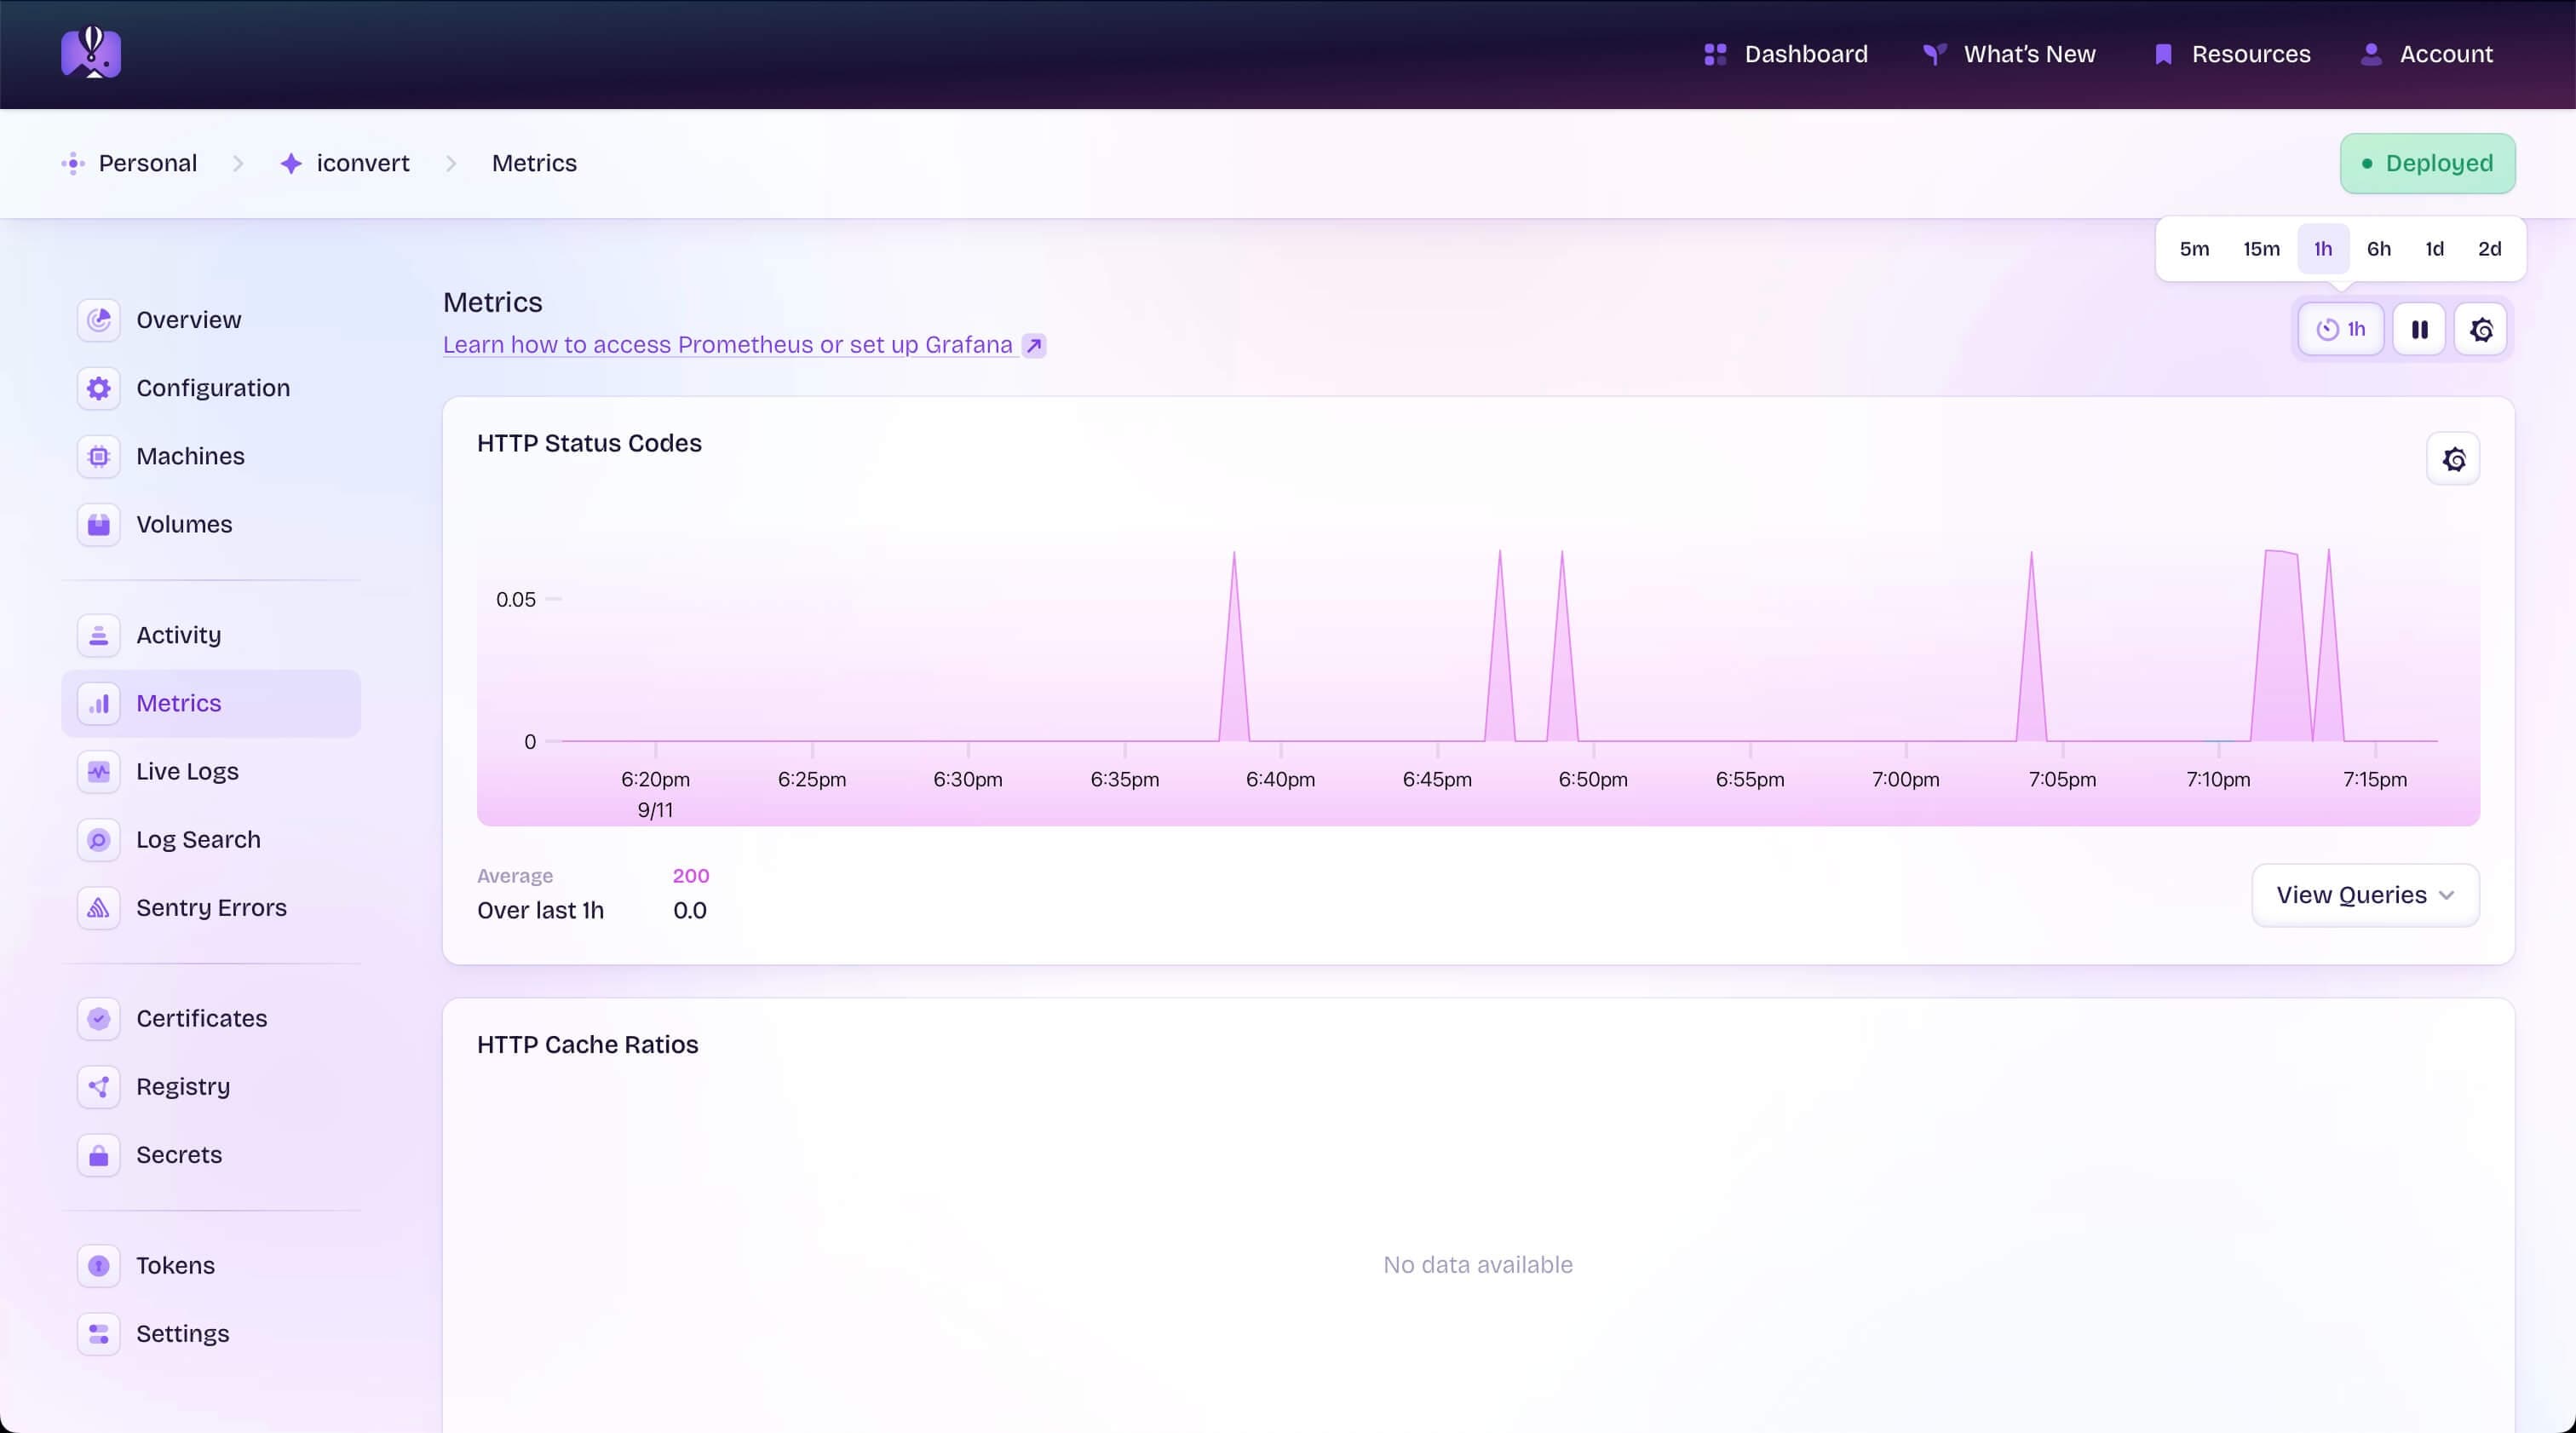Open the Overview section icon in sidebar
The width and height of the screenshot is (2576, 1433).
[x=98, y=319]
